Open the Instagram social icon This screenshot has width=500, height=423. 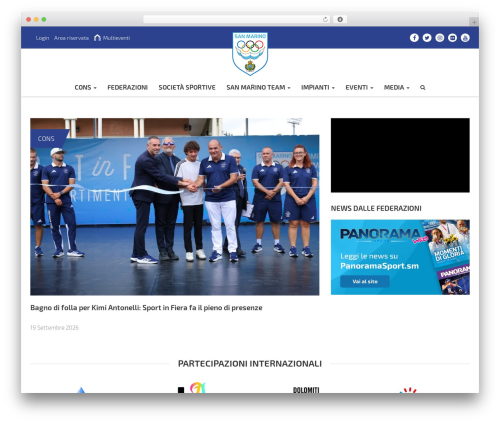click(440, 38)
